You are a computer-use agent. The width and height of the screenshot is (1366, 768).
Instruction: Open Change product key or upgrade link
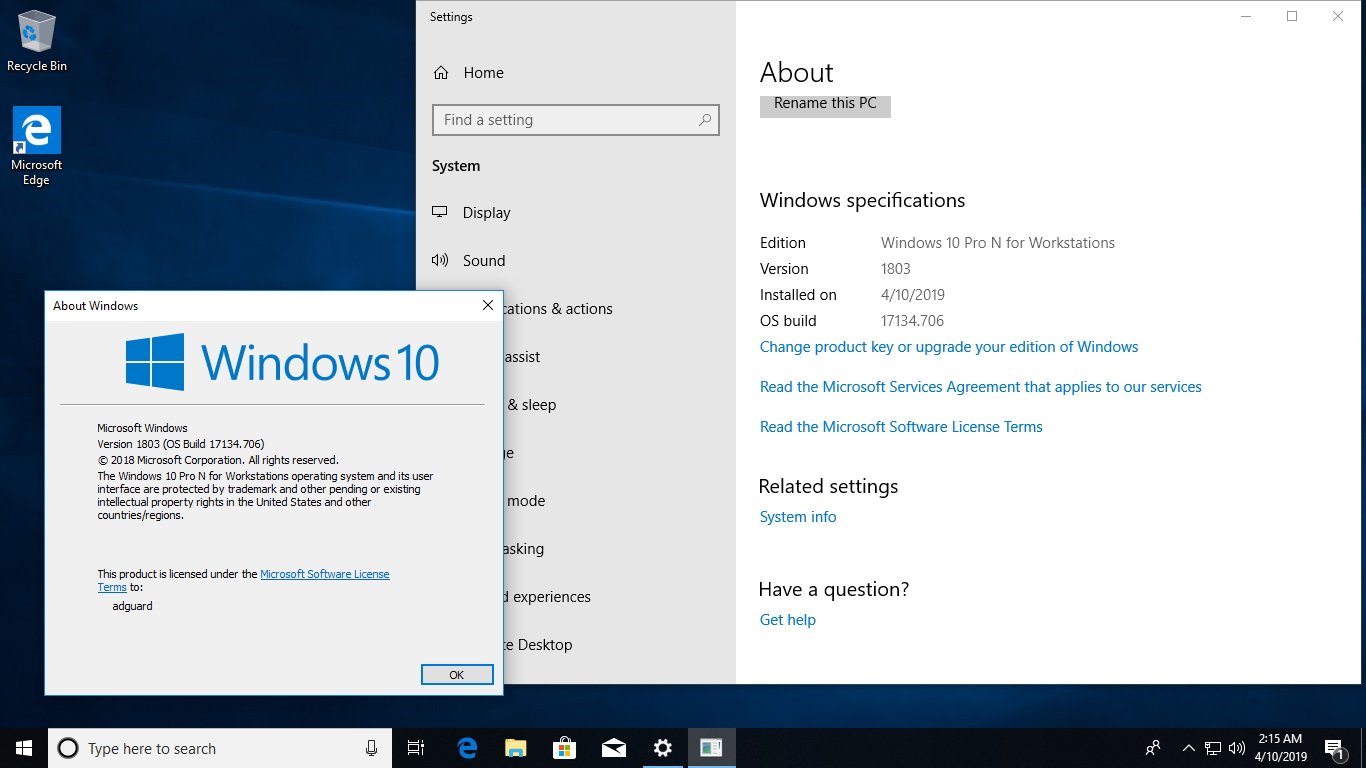949,347
